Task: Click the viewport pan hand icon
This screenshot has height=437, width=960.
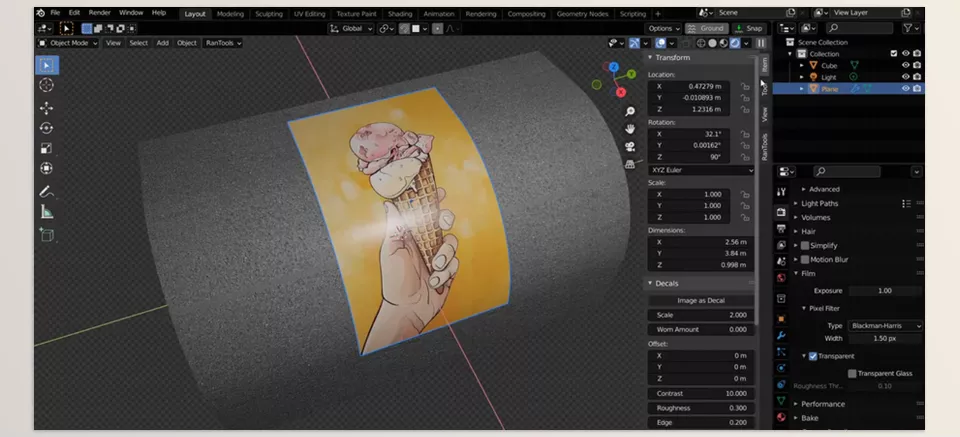Action: (629, 129)
